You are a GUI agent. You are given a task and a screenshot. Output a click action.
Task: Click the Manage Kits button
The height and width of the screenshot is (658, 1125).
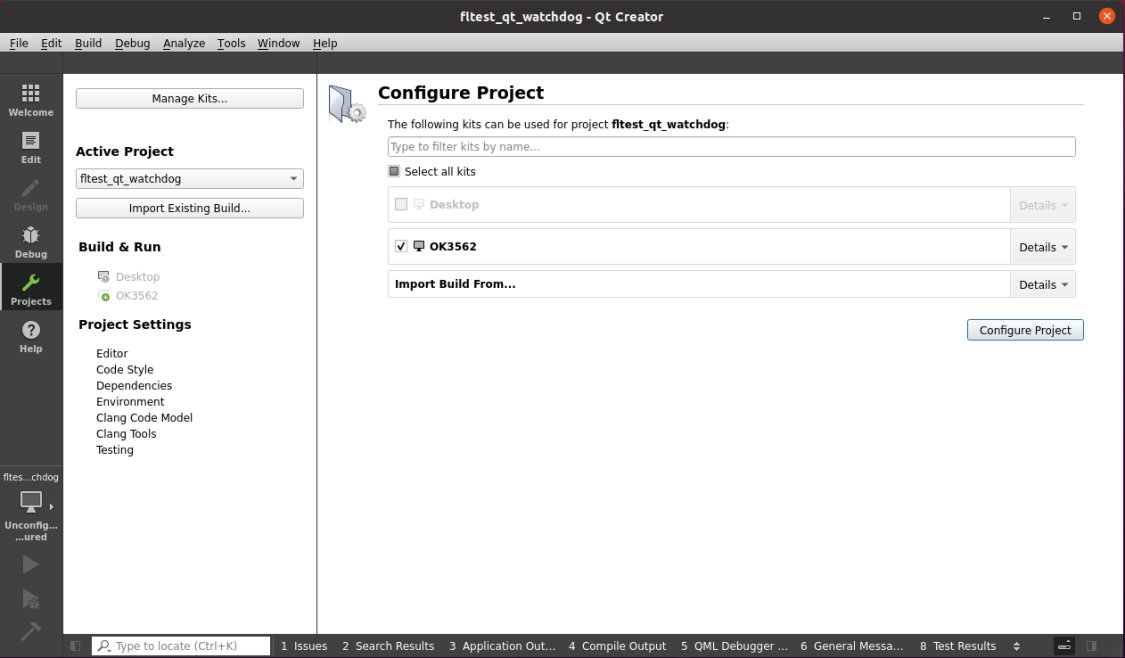click(189, 98)
